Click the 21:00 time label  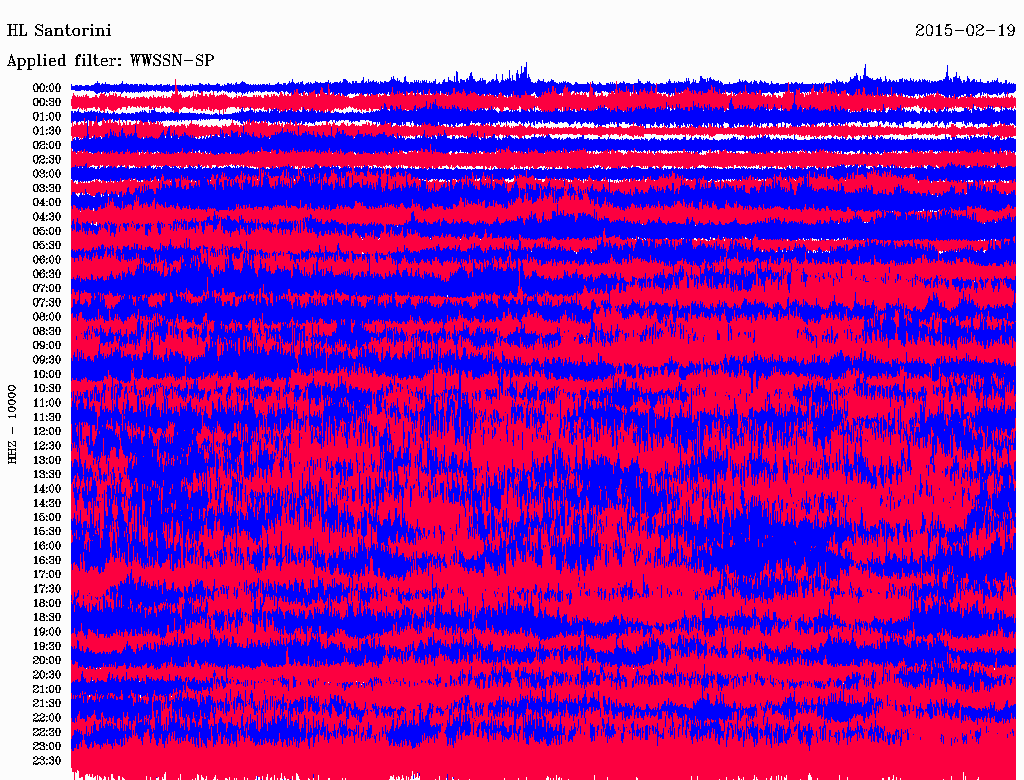(x=46, y=689)
